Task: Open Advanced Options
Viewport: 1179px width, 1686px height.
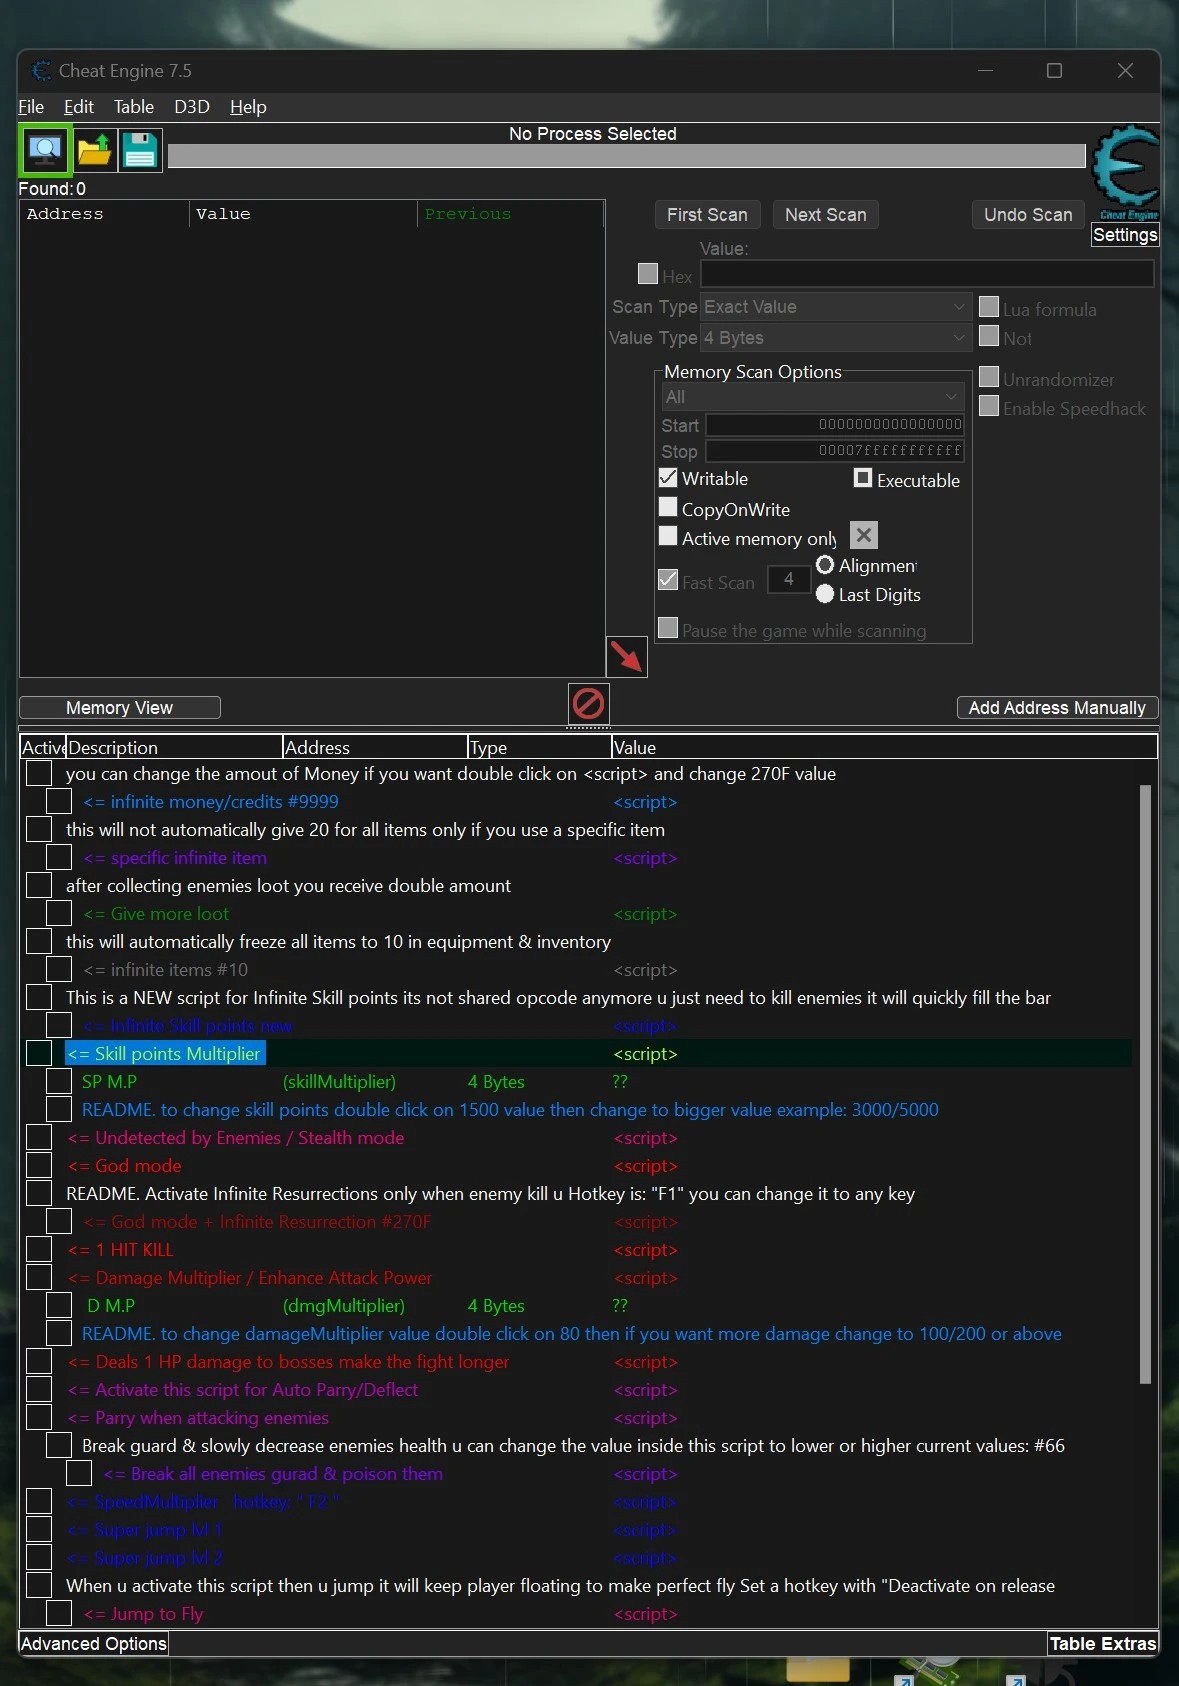Action: coord(94,1644)
